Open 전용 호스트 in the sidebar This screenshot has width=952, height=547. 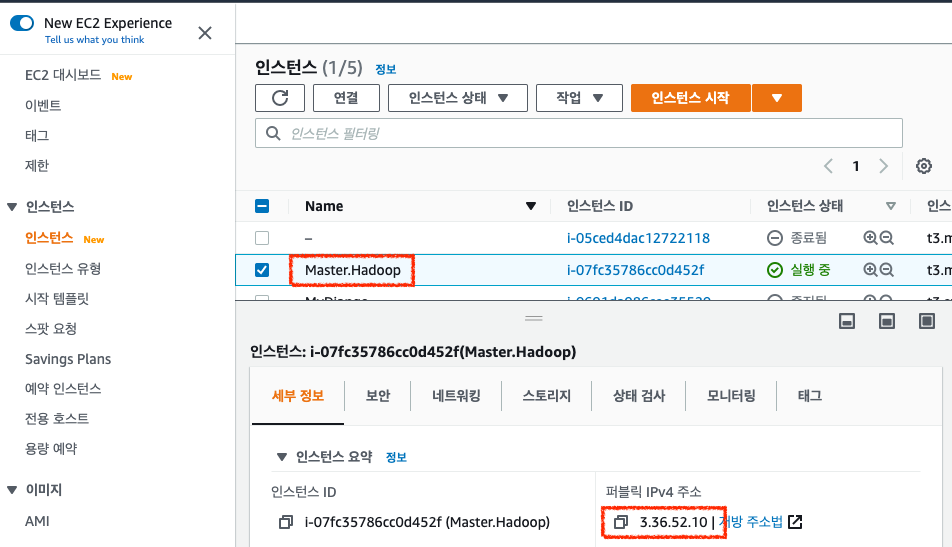tap(57, 418)
